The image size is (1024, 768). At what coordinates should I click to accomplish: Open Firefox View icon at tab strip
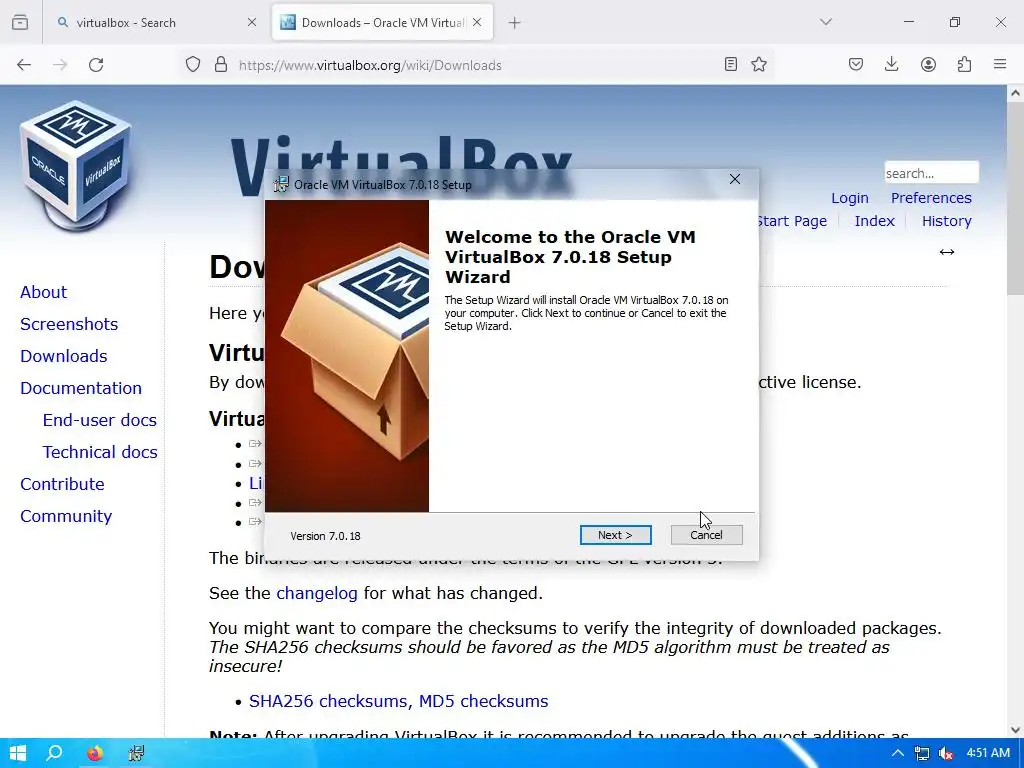[x=20, y=22]
